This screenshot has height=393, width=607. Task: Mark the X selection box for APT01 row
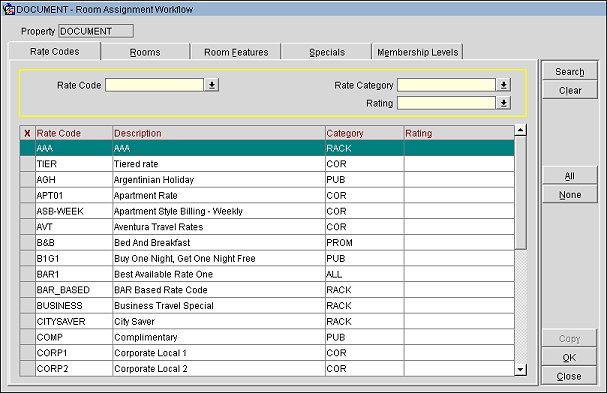27,195
